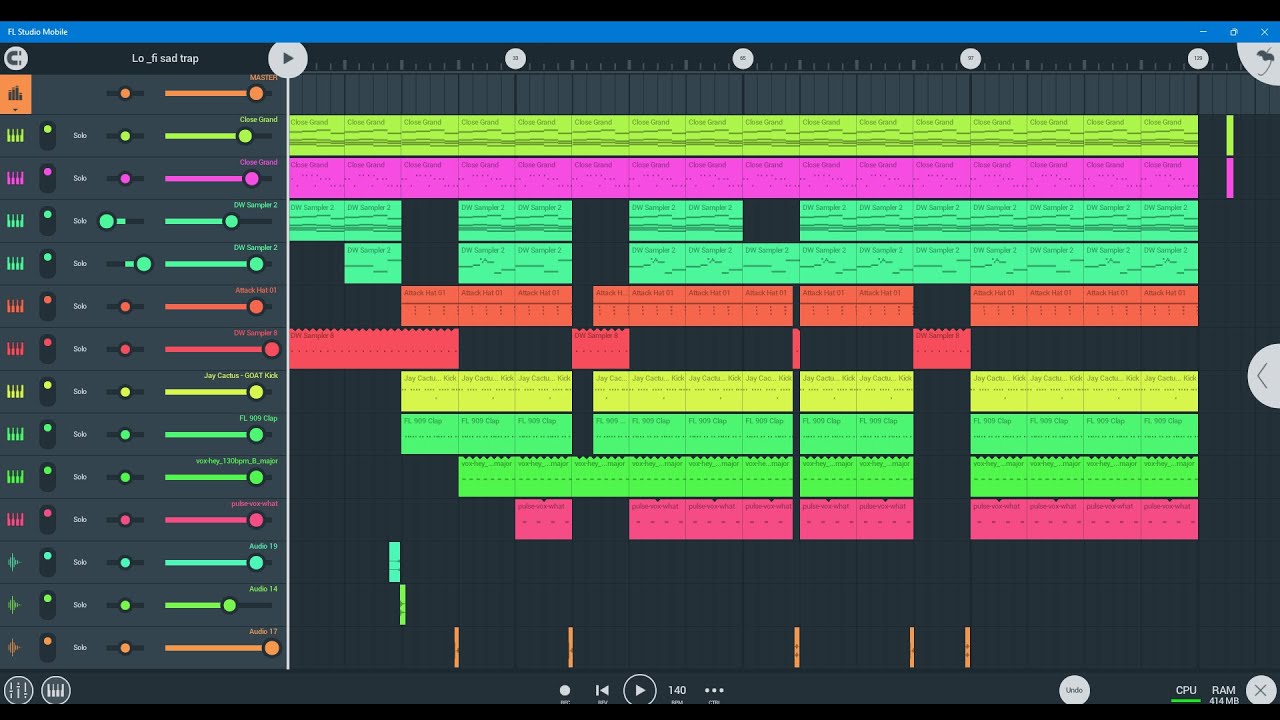Screen dimensions: 1280x720
Task: Jump to bar 33 marker on timeline
Action: point(515,58)
